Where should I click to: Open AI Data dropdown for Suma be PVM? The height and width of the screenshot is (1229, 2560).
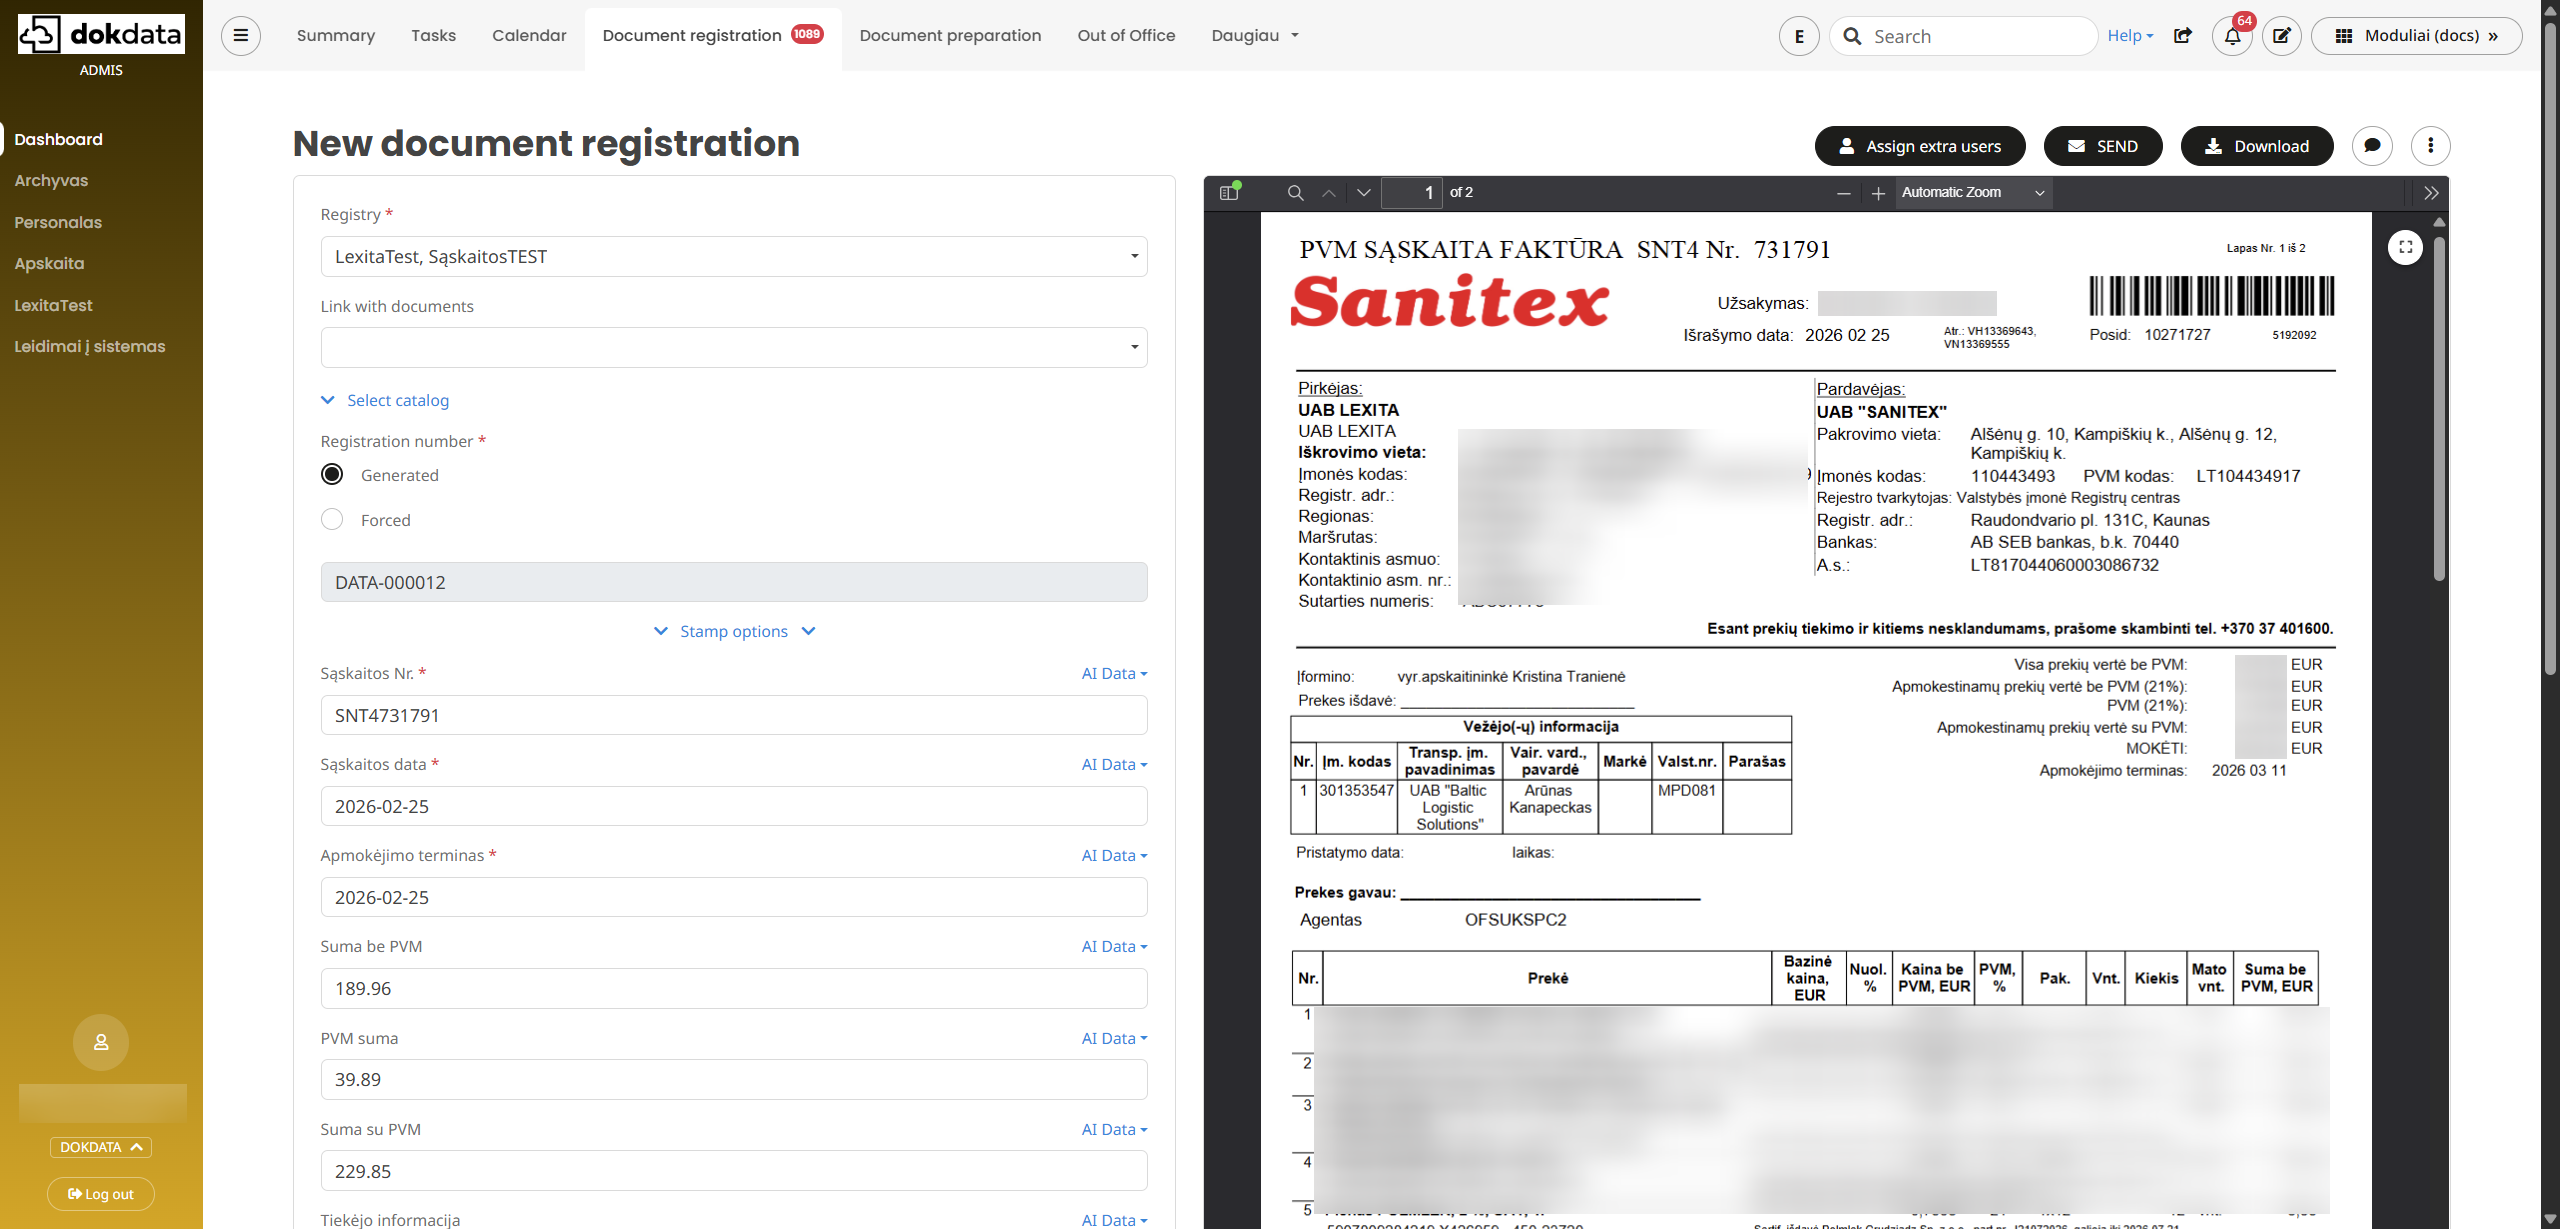(x=1114, y=947)
